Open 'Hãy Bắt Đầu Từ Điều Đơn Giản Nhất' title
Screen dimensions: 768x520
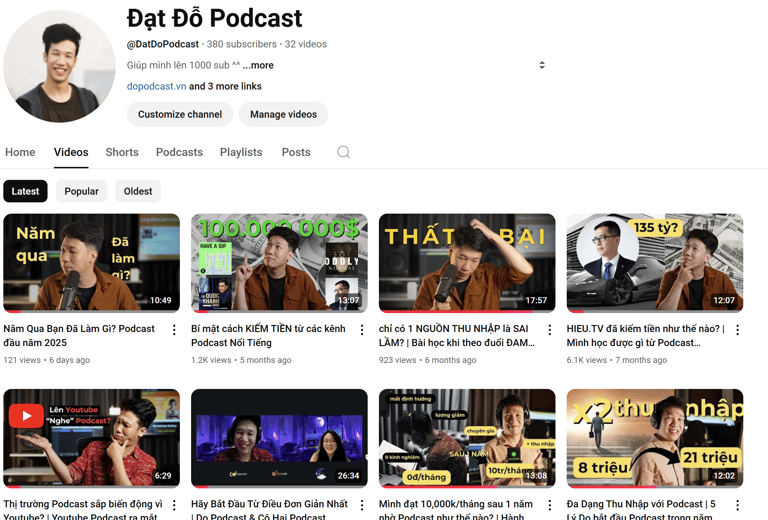tap(269, 509)
